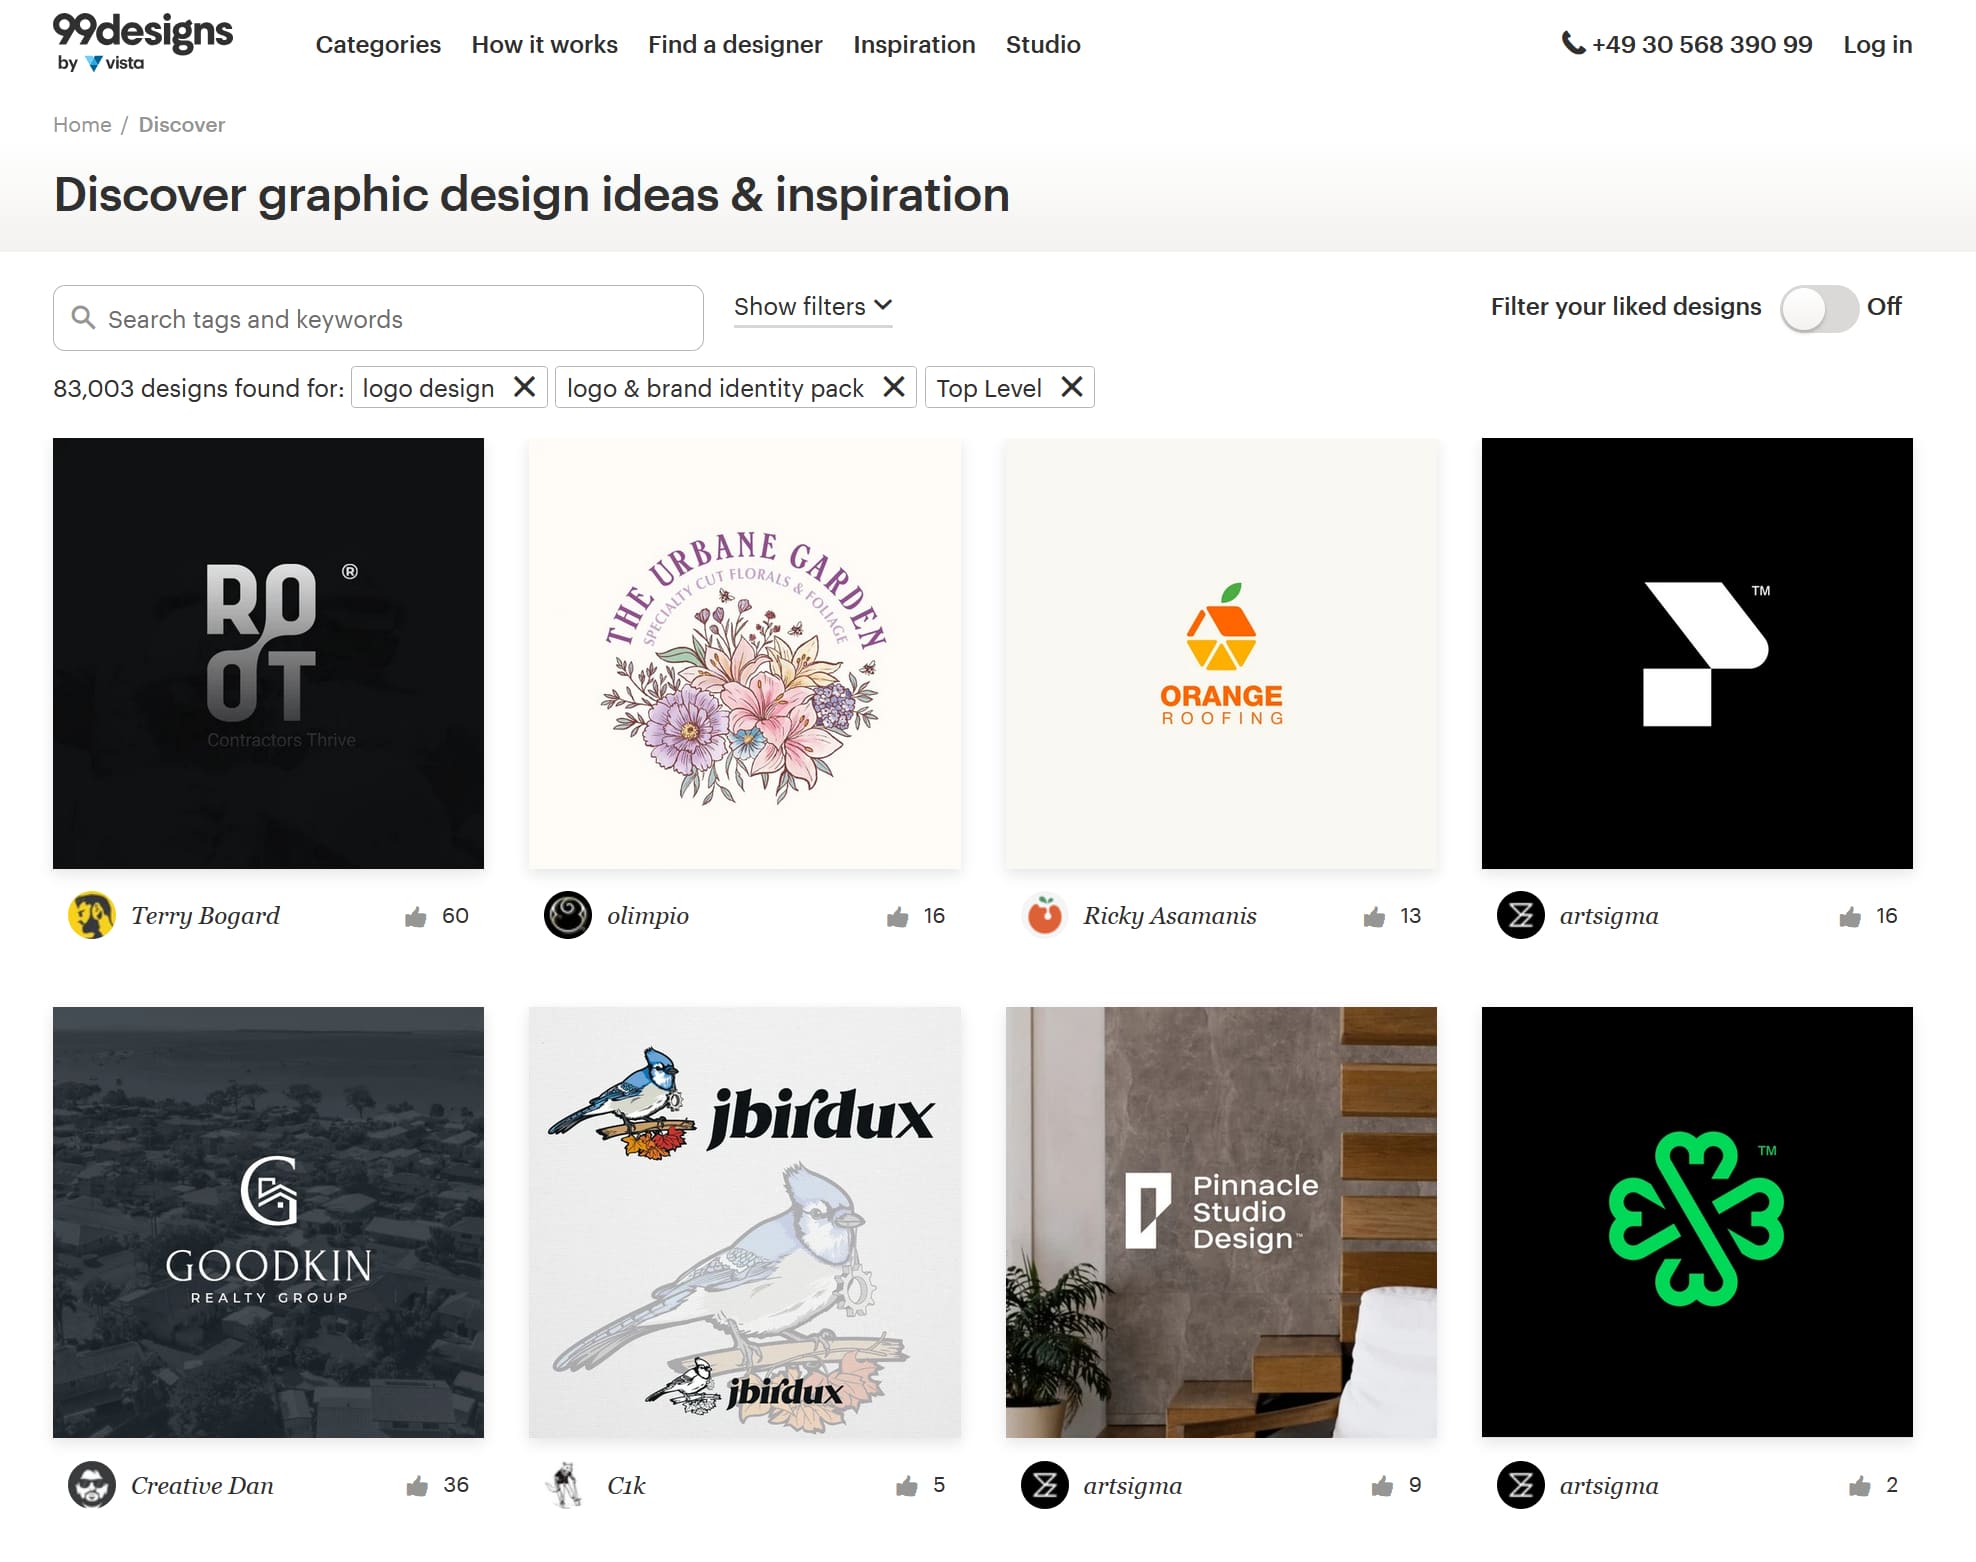Click Ricky Asamanis's orange avatar
This screenshot has width=1976, height=1562.
(1044, 915)
